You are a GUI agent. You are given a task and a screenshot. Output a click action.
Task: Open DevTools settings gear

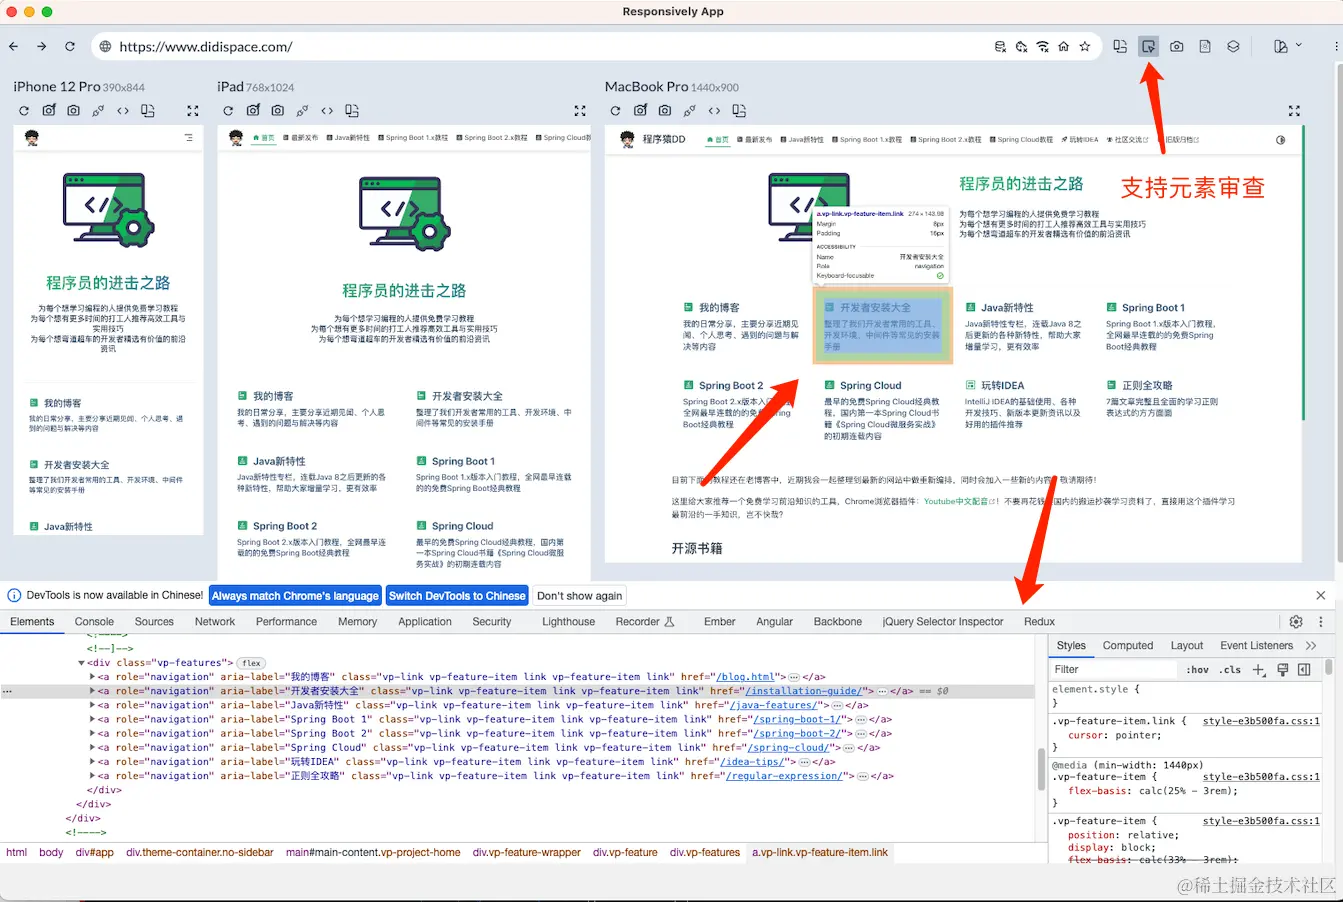[x=1296, y=622]
